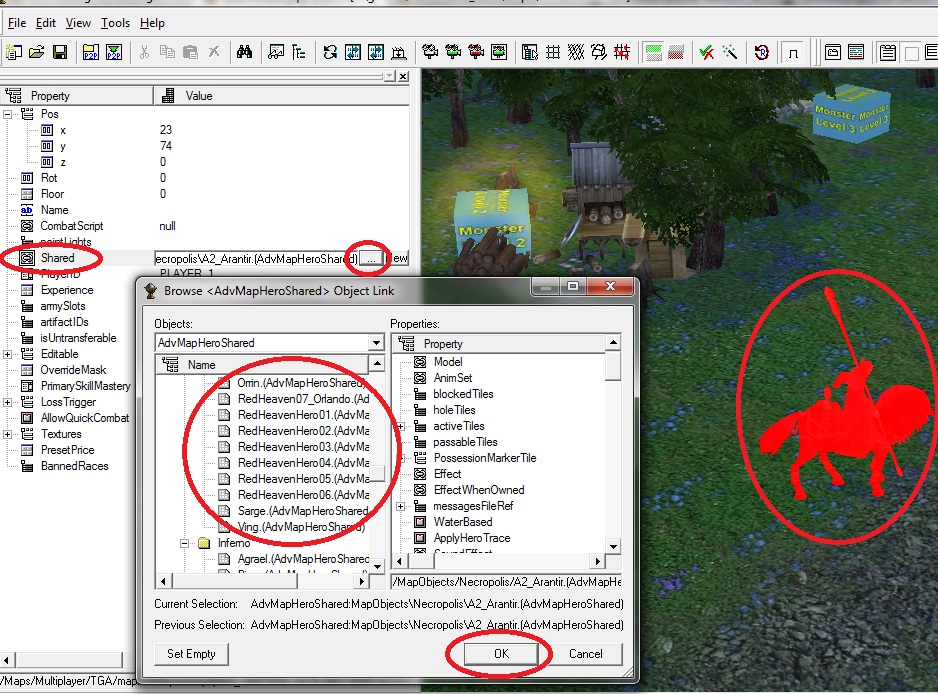The height and width of the screenshot is (694, 938).
Task: Click the Shared value path field
Action: 257,258
